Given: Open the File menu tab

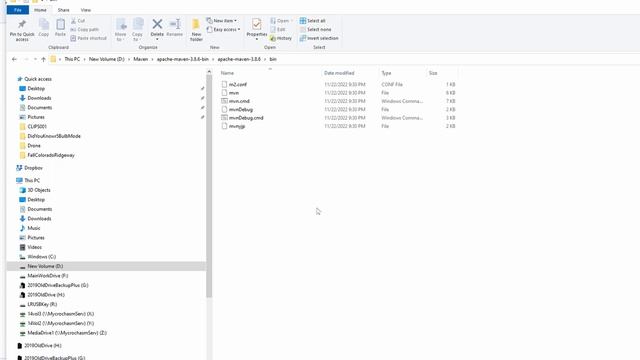Looking at the screenshot, I should (18, 10).
